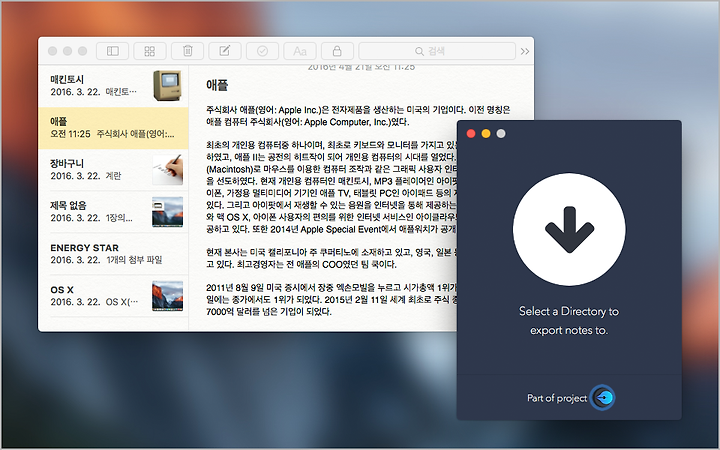The image size is (720, 450).
Task: Close the exporter window with red button
Action: pos(471,134)
